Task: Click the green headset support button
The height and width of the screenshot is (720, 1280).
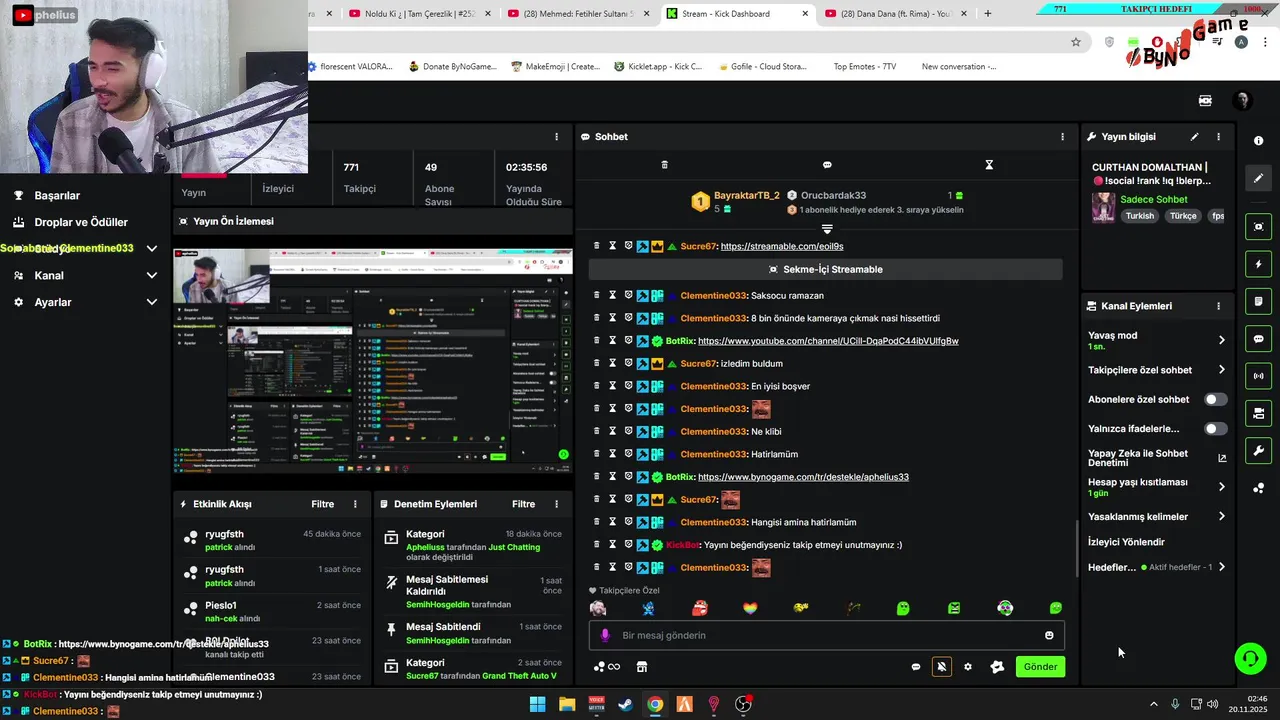Action: point(1250,658)
